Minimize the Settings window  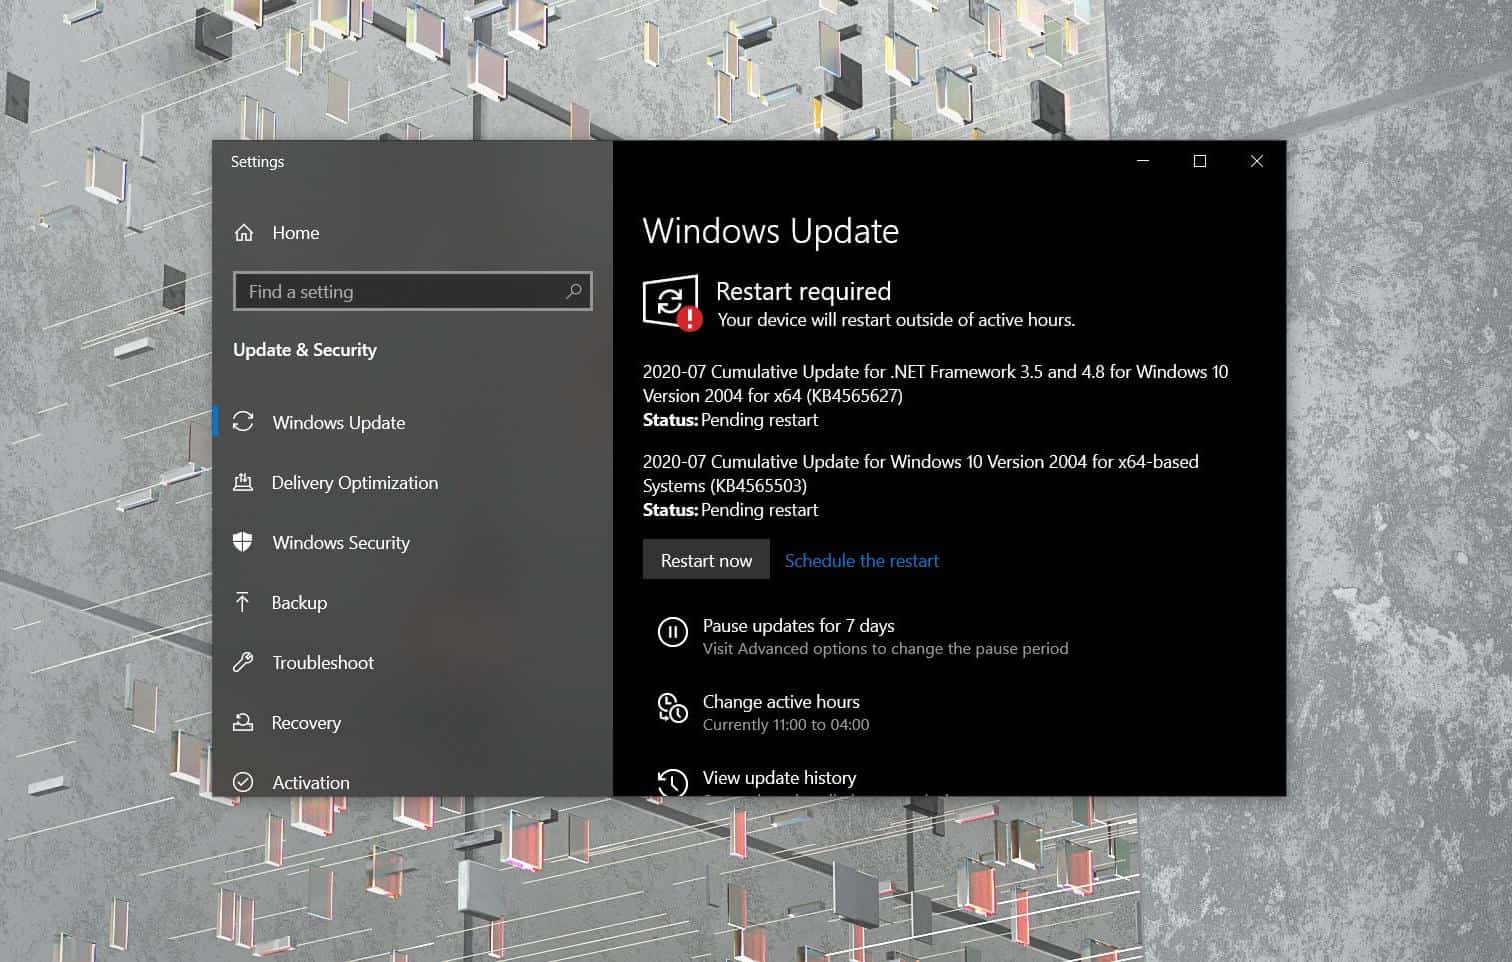[x=1143, y=161]
